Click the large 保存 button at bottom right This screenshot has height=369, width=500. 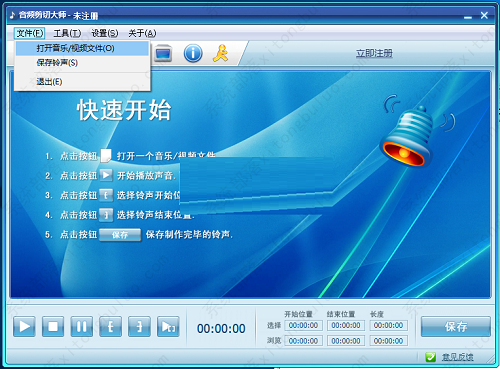(456, 327)
